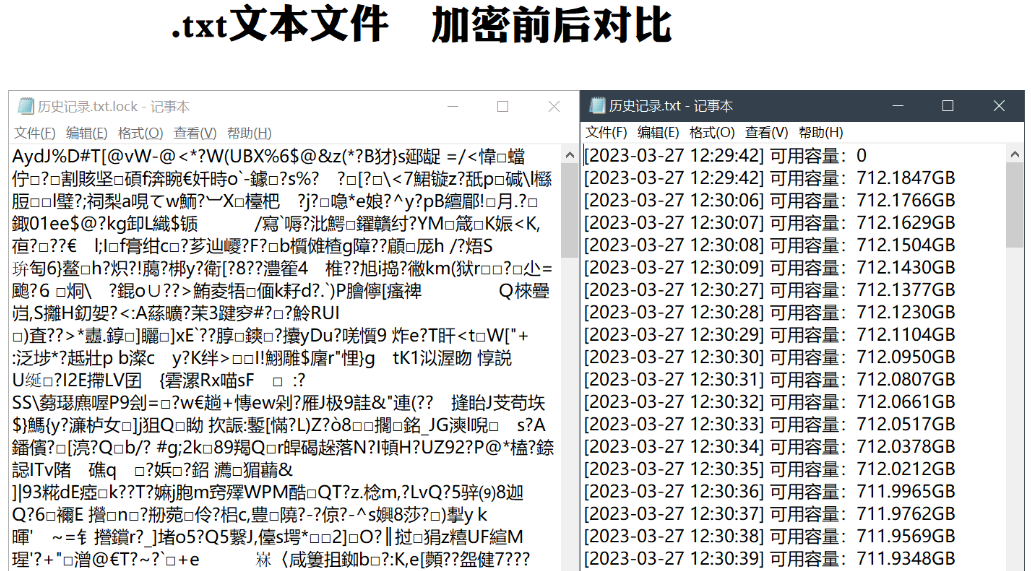Expand 查看(V) menu in the .lock window
The height and width of the screenshot is (571, 1031).
pos(194,133)
